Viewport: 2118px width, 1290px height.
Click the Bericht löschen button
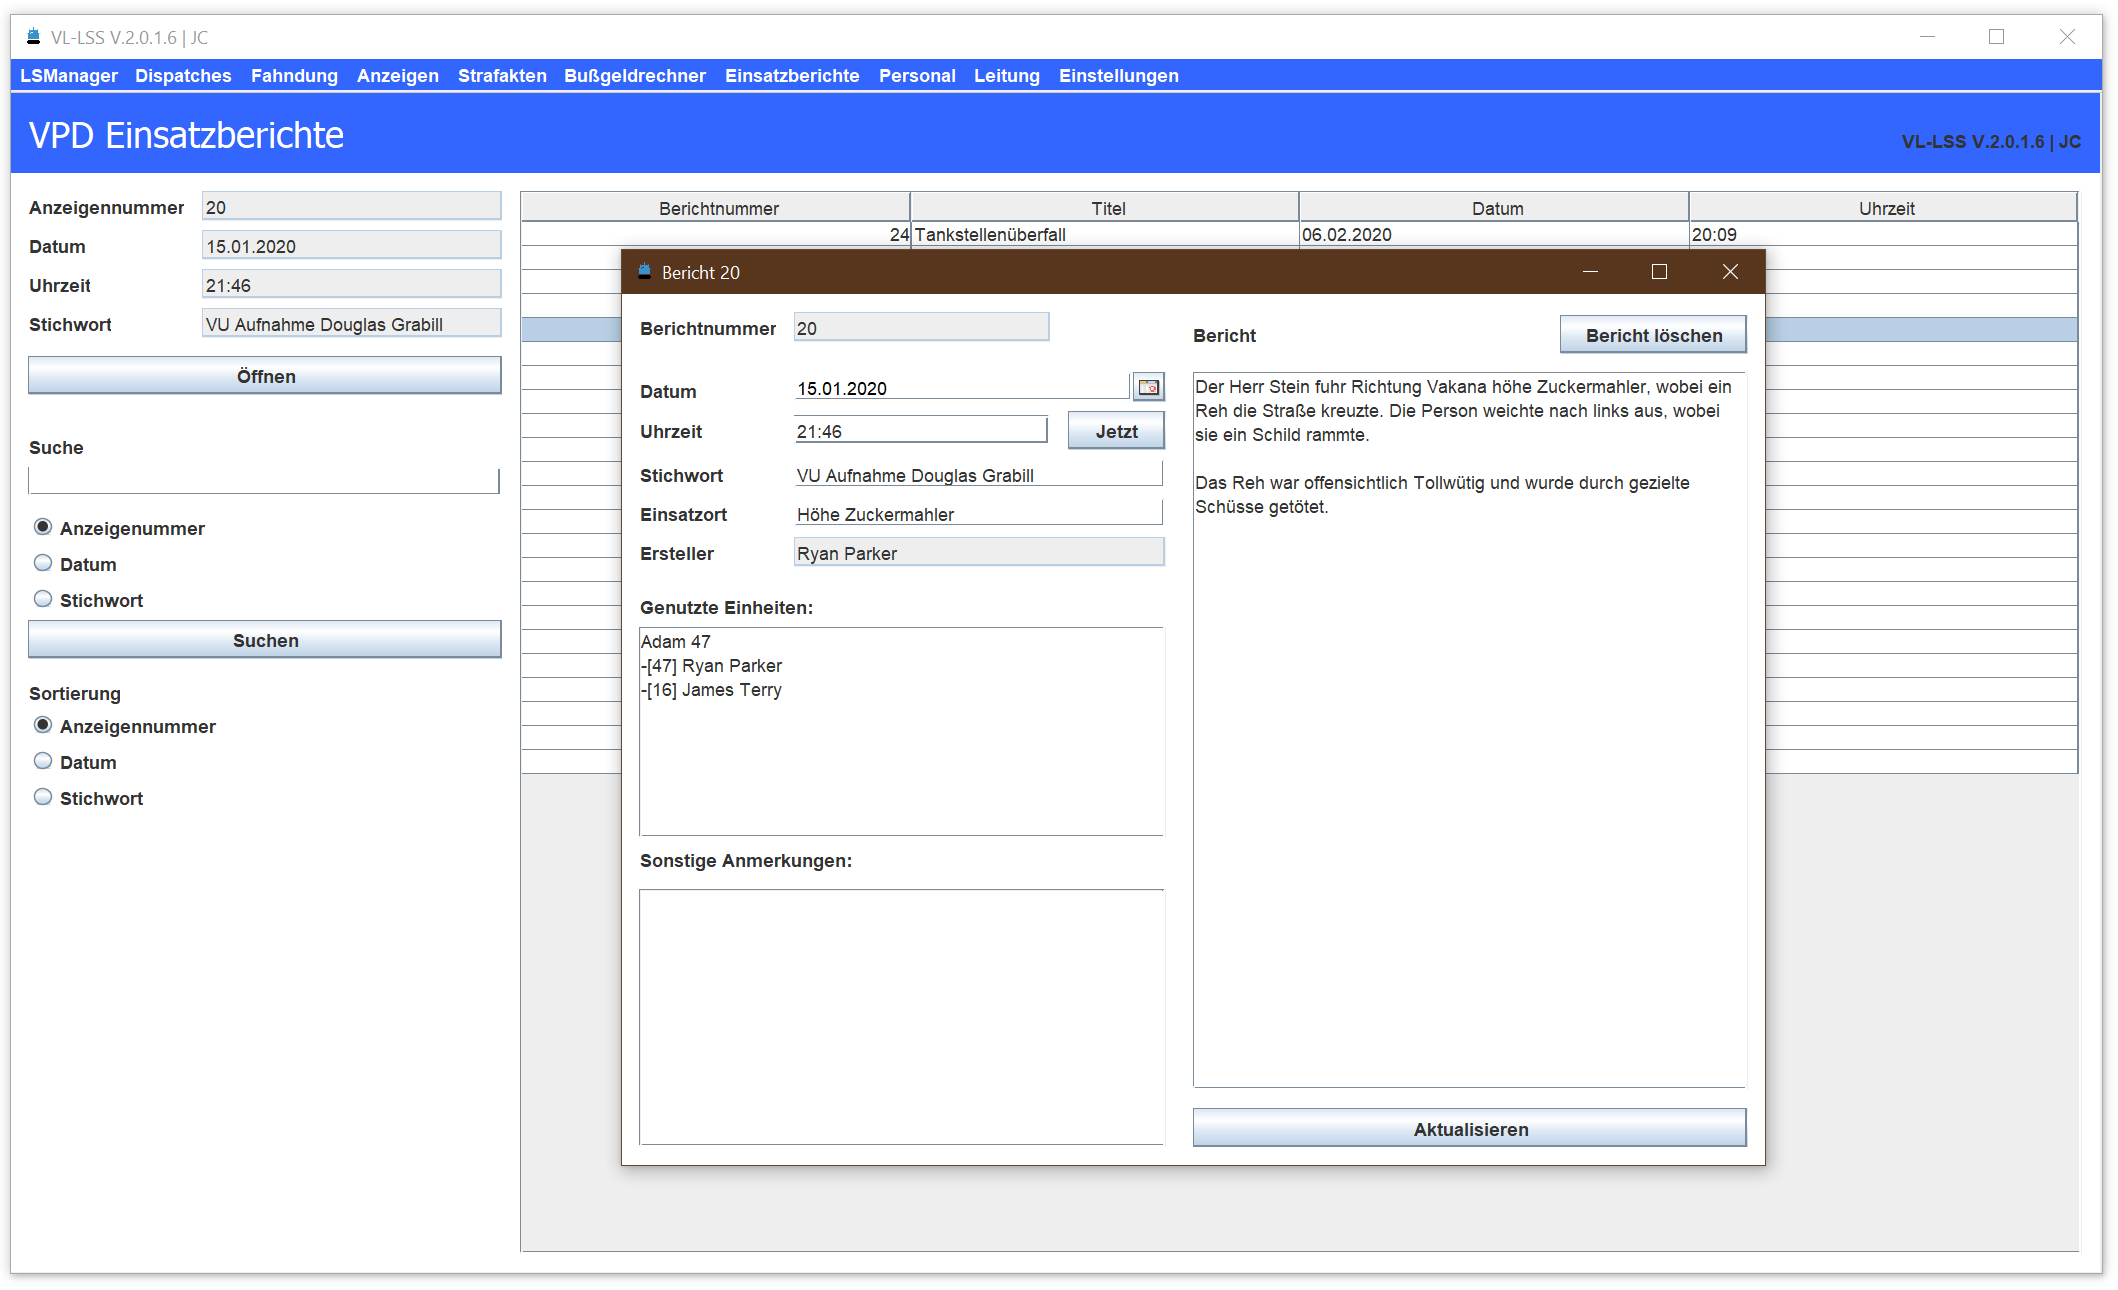tap(1653, 335)
